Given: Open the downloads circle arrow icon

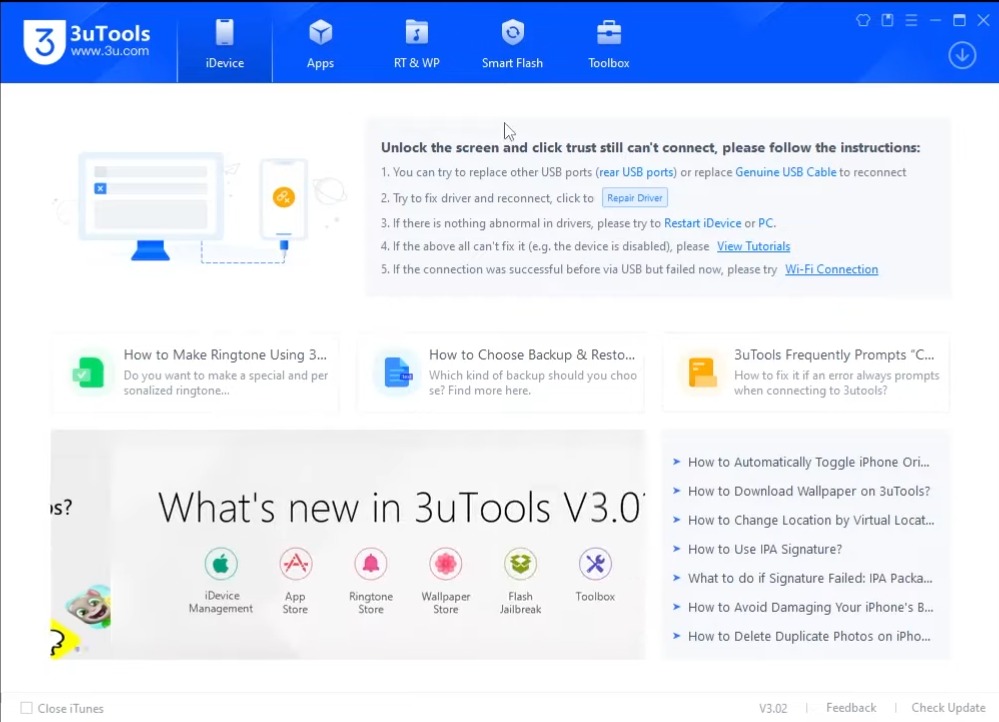Looking at the screenshot, I should point(962,55).
